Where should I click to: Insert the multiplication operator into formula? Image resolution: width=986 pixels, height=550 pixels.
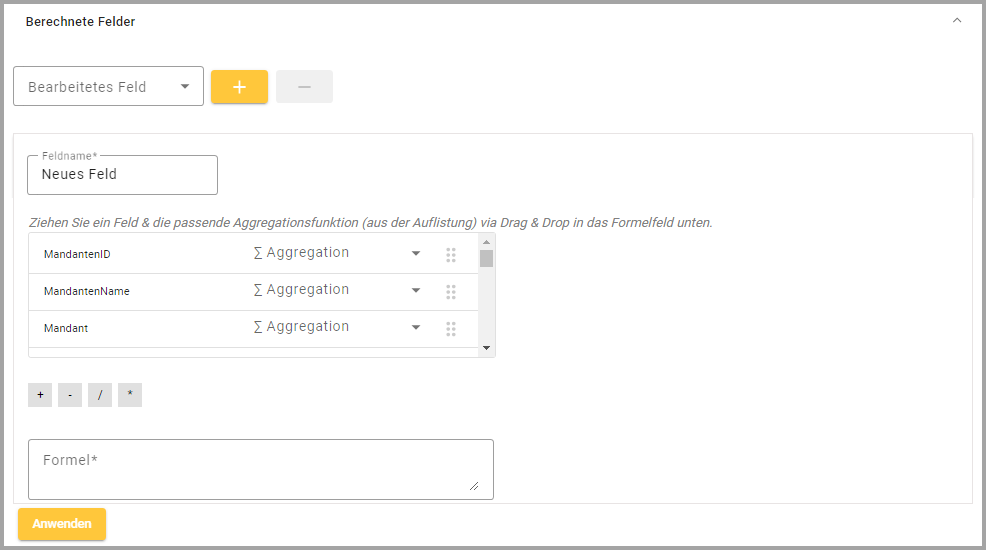click(130, 395)
